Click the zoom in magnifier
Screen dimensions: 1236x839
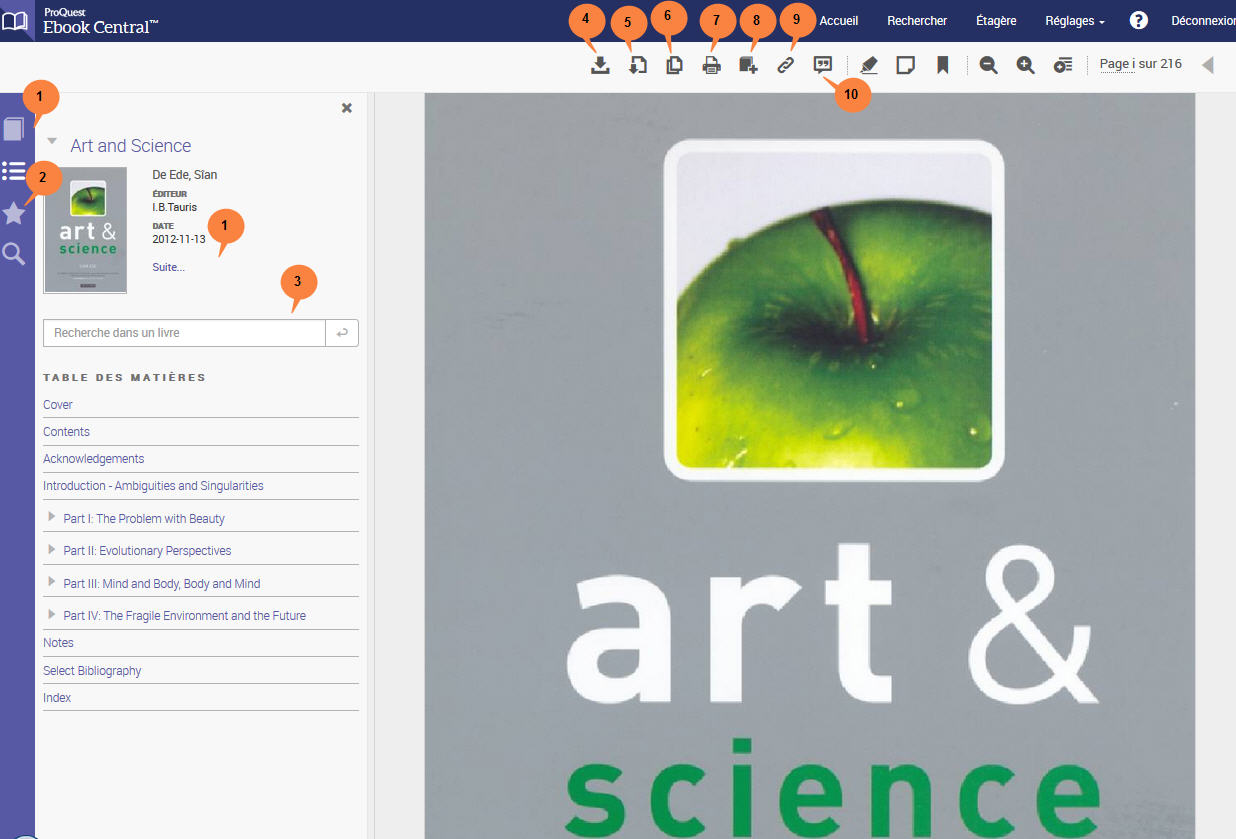click(x=1026, y=66)
